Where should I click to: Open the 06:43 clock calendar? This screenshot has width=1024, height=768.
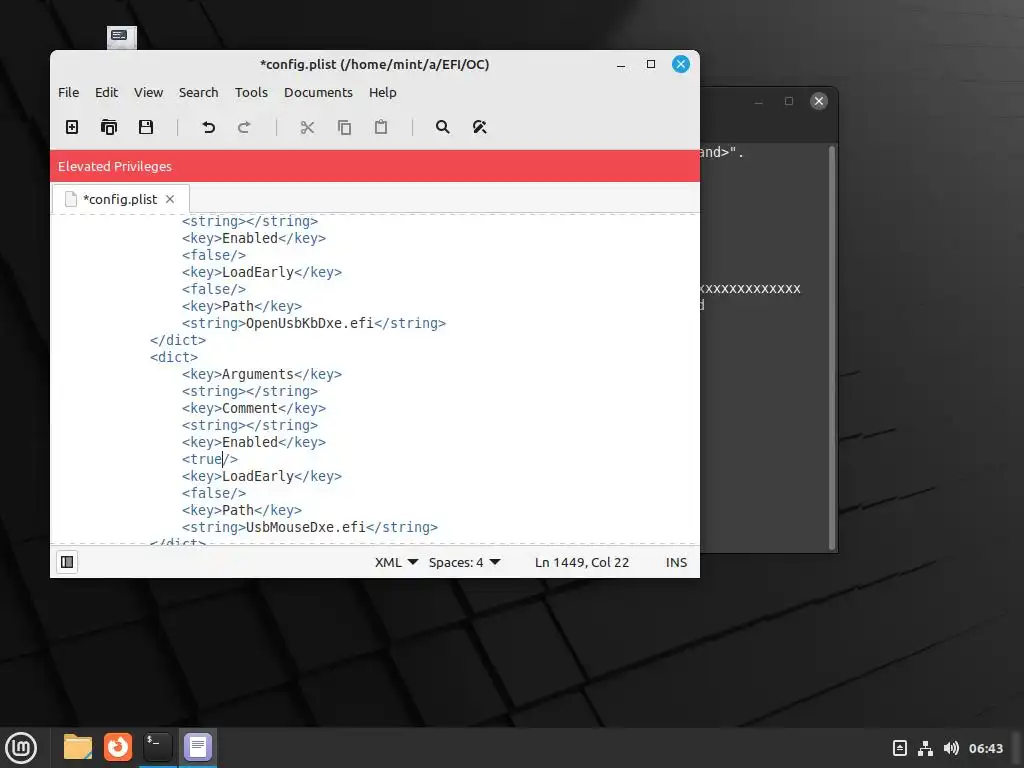tap(986, 748)
